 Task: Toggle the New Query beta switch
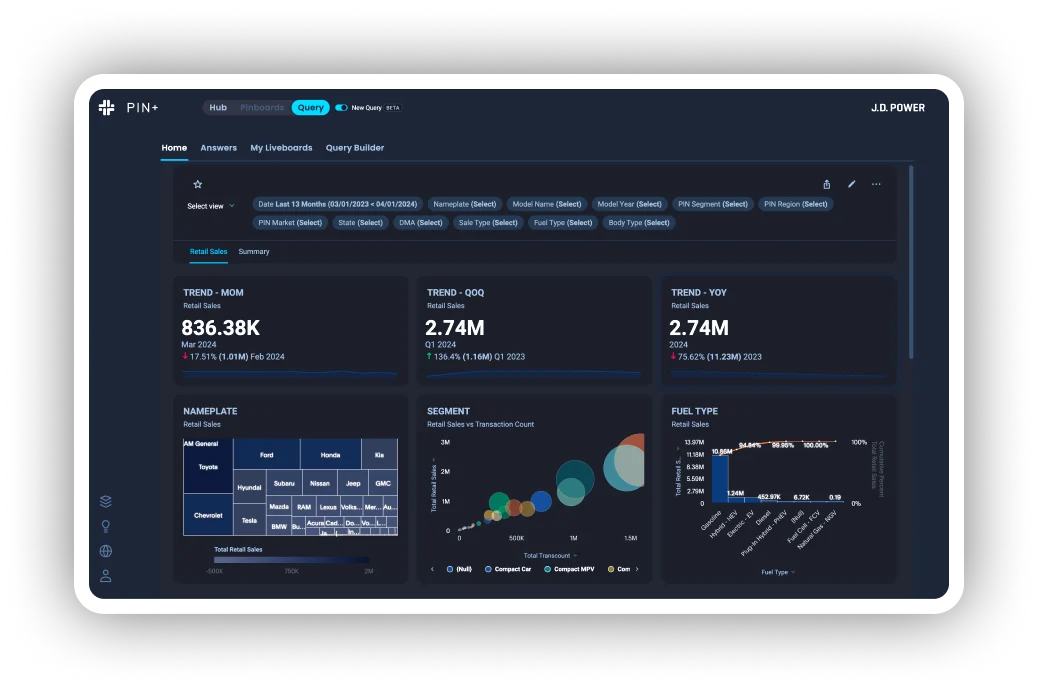pyautogui.click(x=341, y=107)
